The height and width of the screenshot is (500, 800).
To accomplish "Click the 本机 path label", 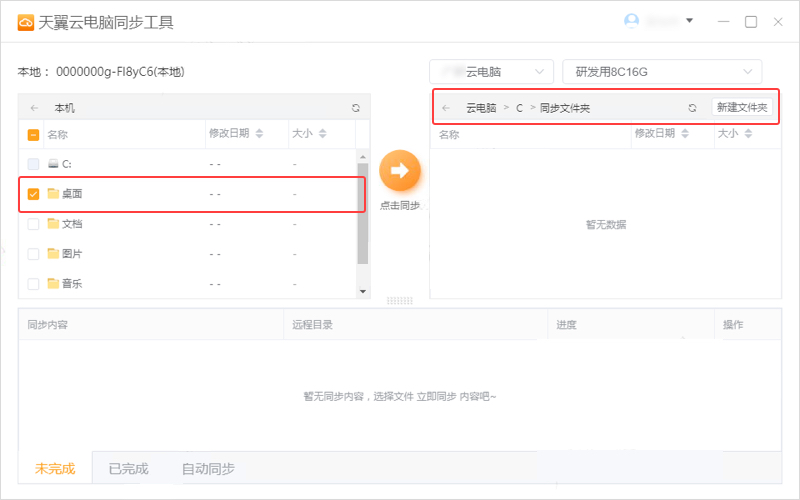I will (65, 108).
